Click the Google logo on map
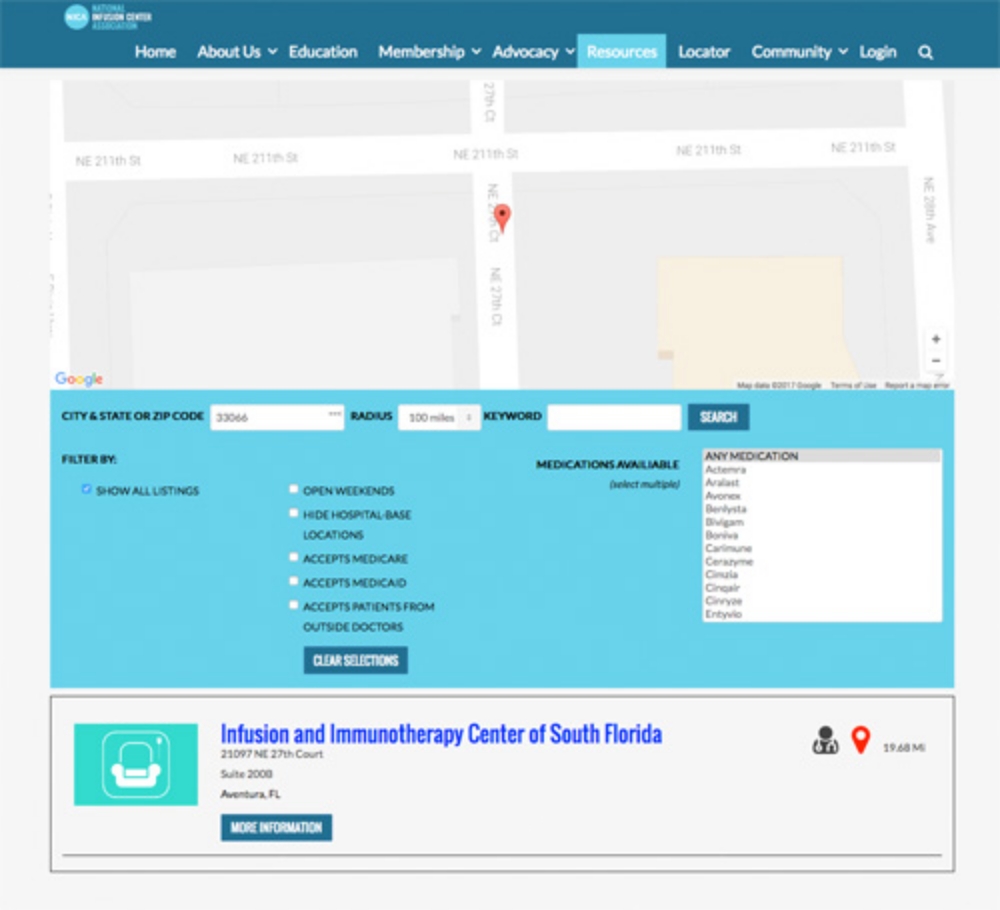This screenshot has height=910, width=1000. (78, 379)
